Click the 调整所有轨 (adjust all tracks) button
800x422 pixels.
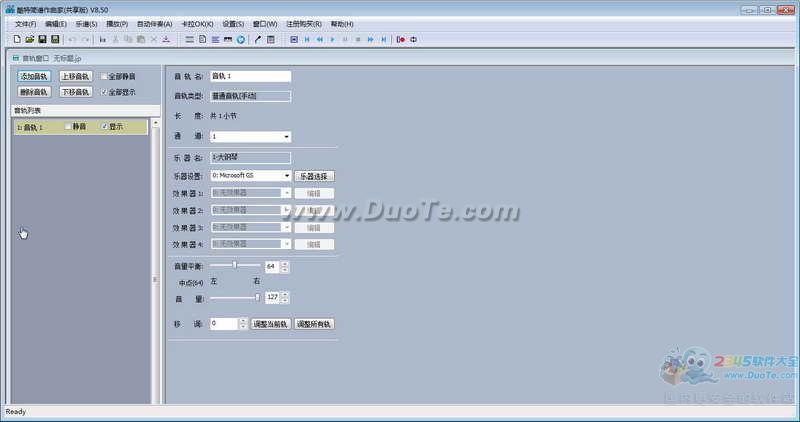tap(315, 324)
